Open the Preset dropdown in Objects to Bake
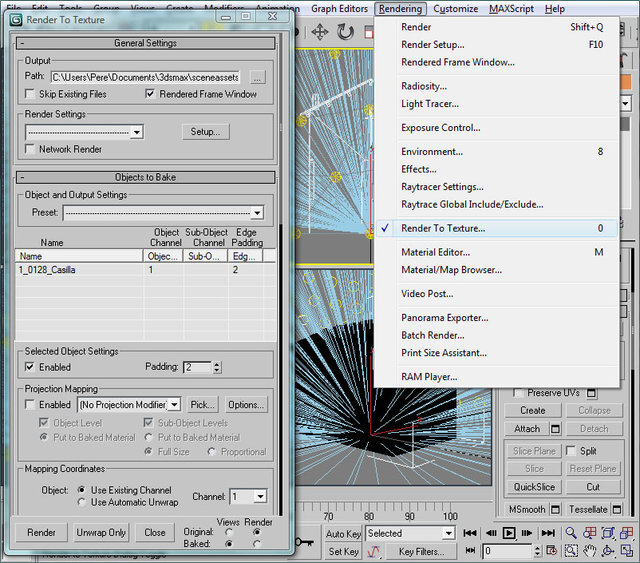The image size is (640, 563). 257,213
